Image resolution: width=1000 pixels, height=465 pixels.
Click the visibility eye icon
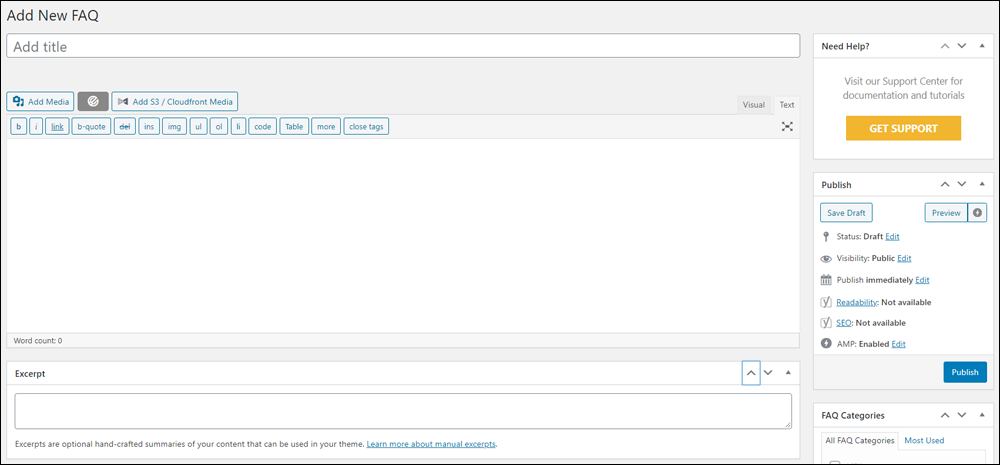click(x=826, y=259)
